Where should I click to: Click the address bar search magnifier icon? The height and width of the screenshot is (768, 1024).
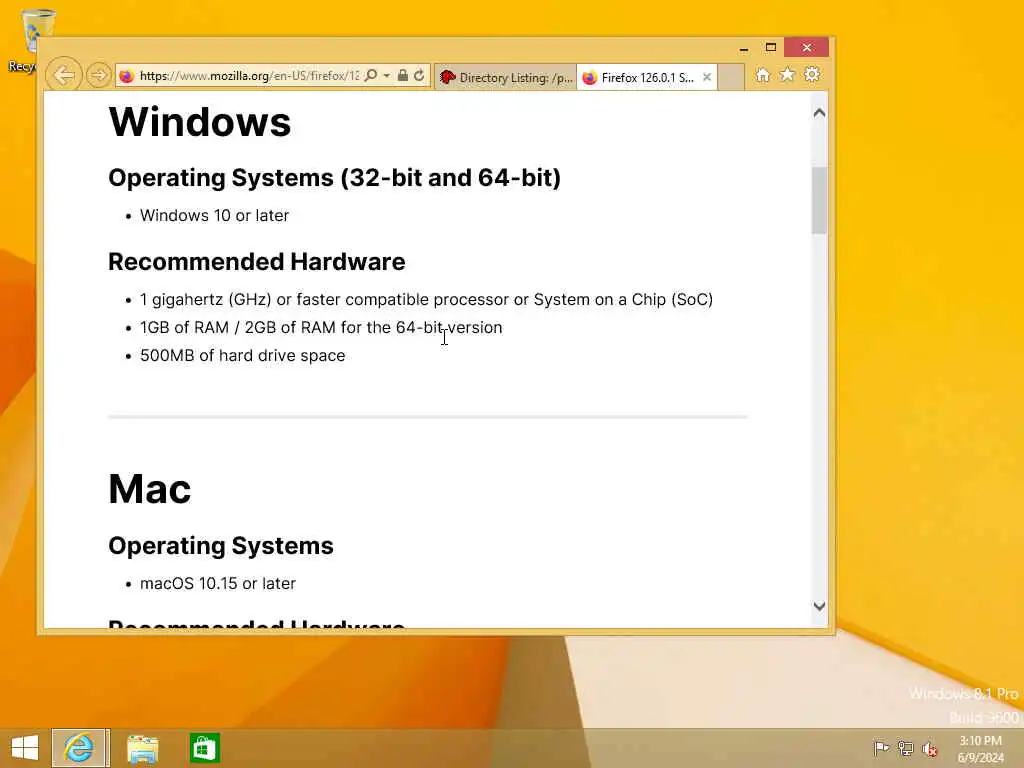pyautogui.click(x=371, y=76)
